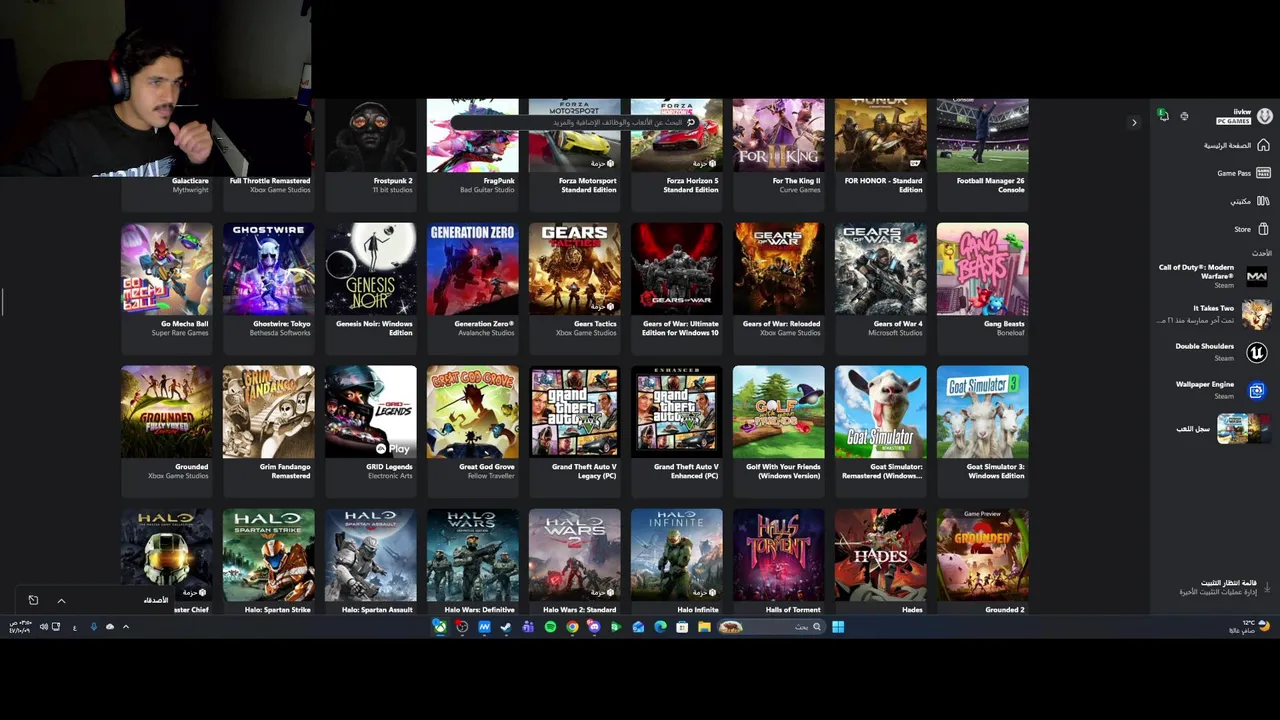Viewport: 1280px width, 720px height.
Task: Click 'Full Throttle Remastered' title text
Action: coord(270,181)
